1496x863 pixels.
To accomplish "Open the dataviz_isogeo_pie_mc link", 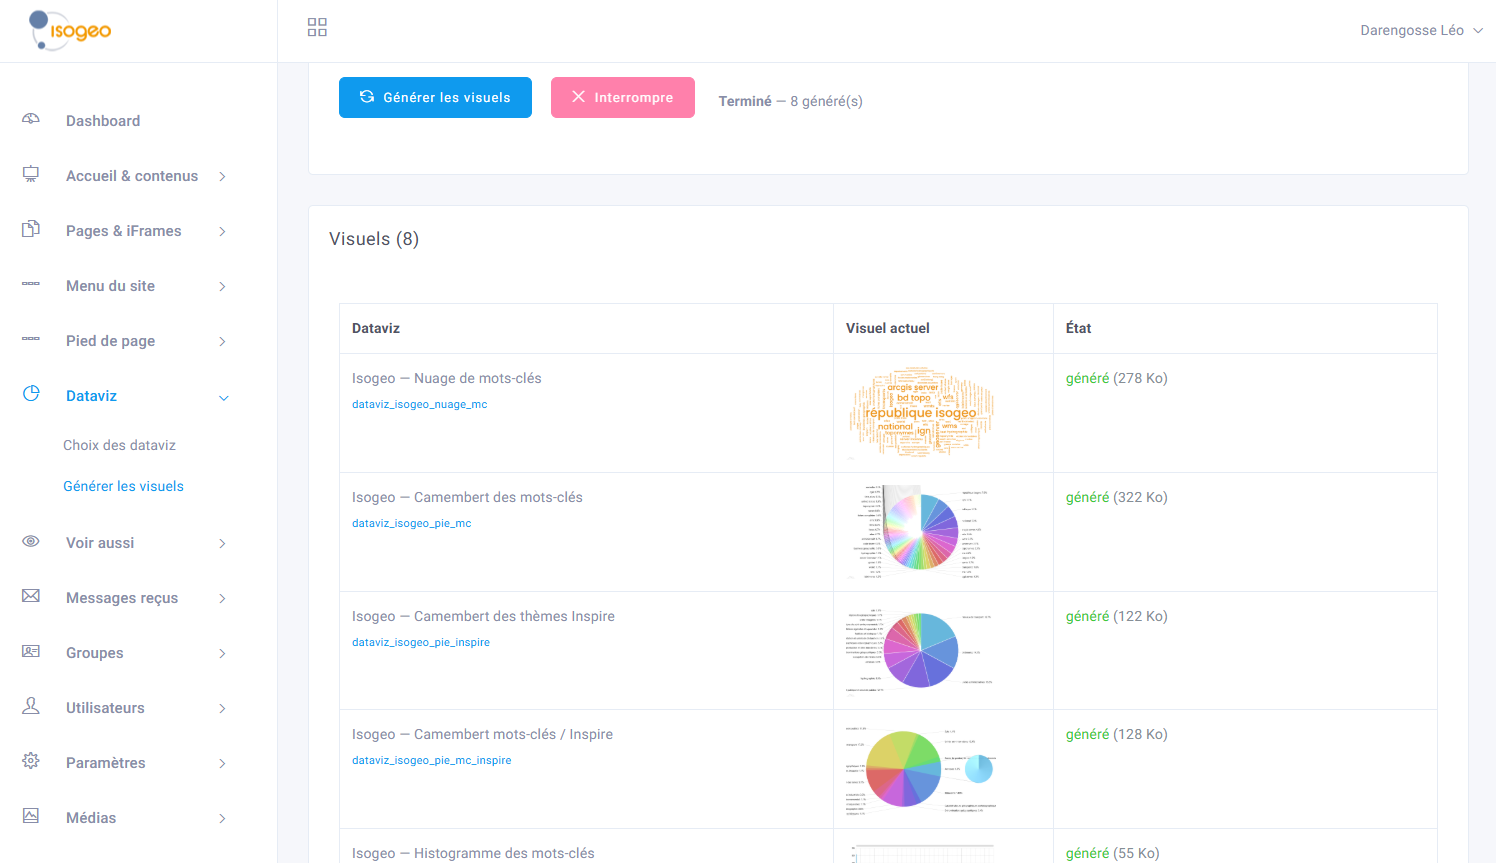I will point(411,523).
